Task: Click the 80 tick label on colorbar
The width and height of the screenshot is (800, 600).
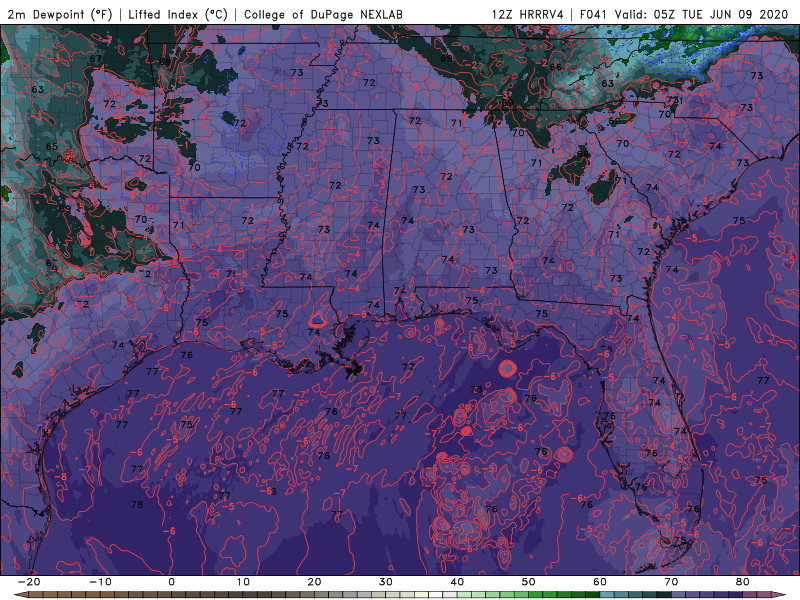Action: click(743, 582)
